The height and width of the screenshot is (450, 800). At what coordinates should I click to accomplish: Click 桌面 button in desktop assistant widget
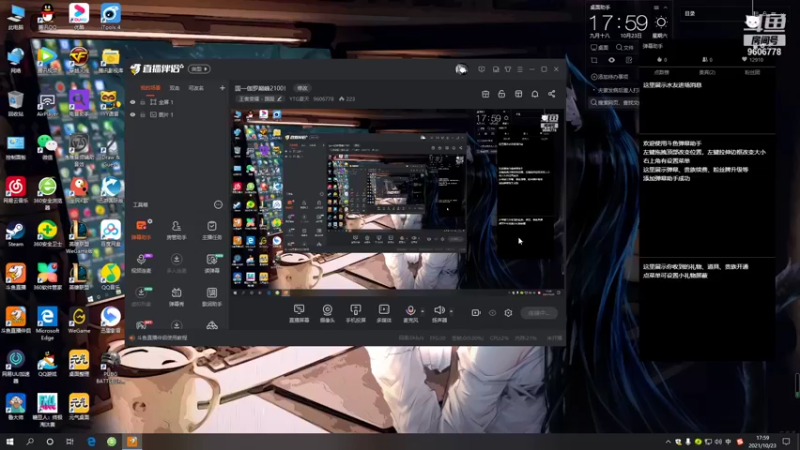pyautogui.click(x=599, y=47)
